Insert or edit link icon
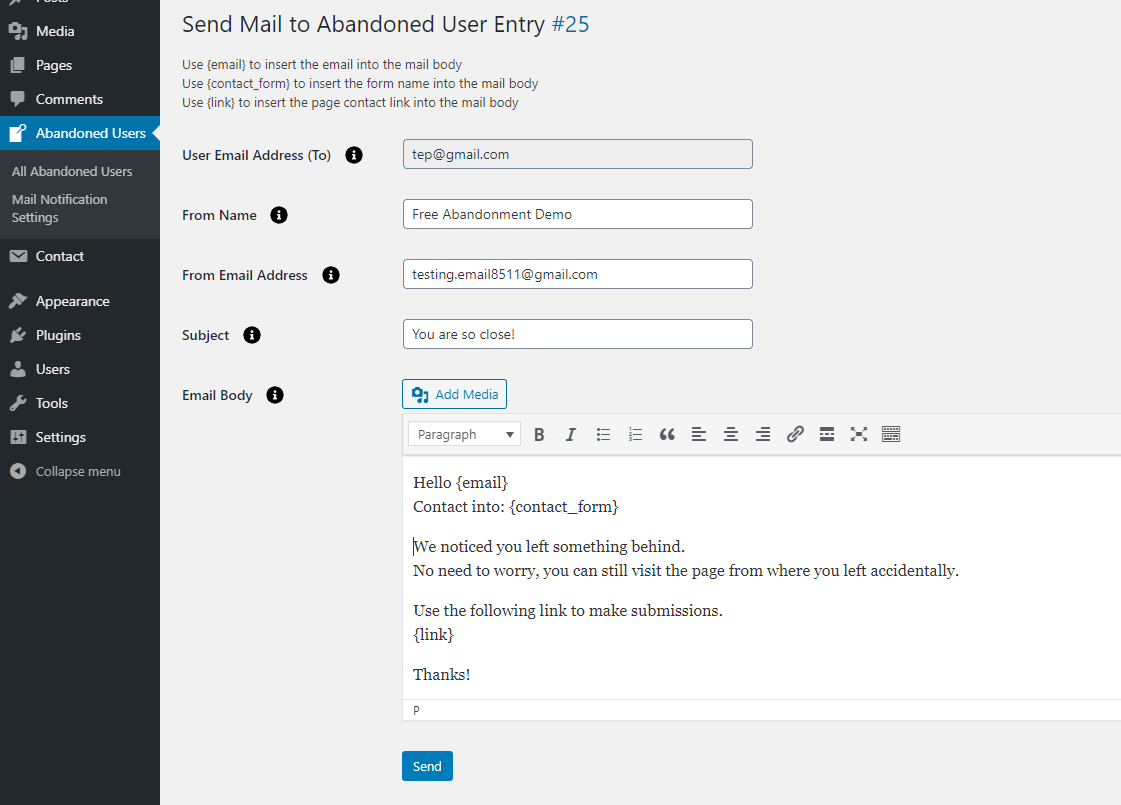1121x805 pixels. tap(795, 434)
